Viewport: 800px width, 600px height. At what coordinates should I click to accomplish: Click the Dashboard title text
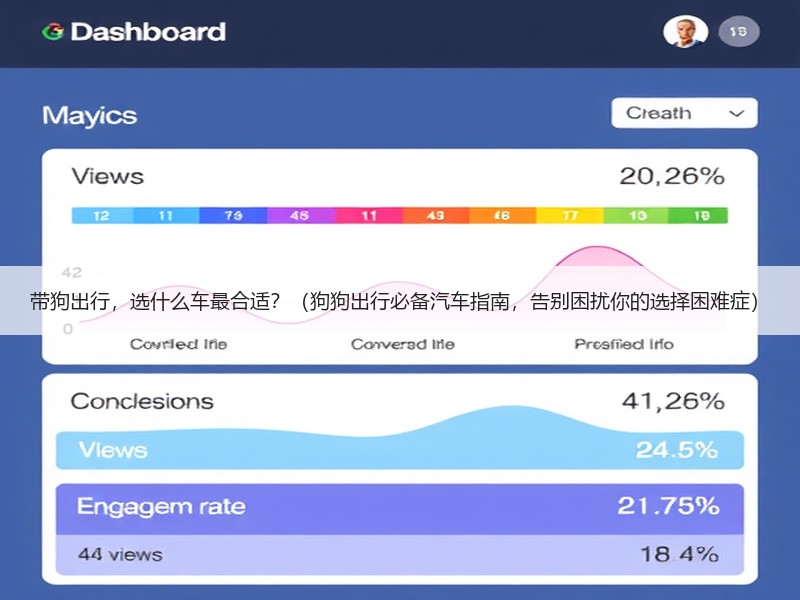pyautogui.click(x=148, y=32)
